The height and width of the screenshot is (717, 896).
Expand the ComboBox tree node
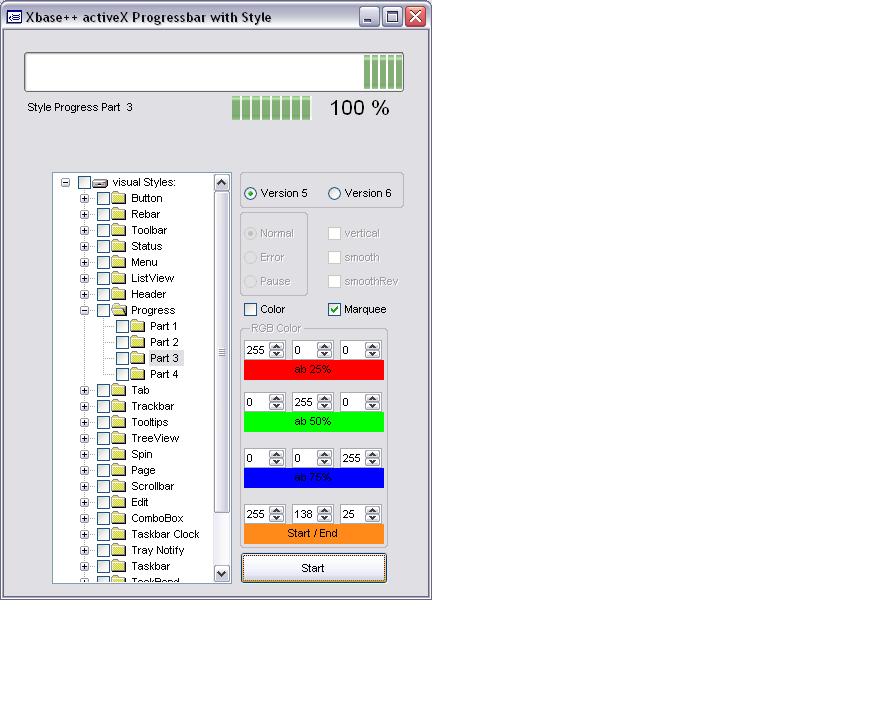tap(85, 518)
